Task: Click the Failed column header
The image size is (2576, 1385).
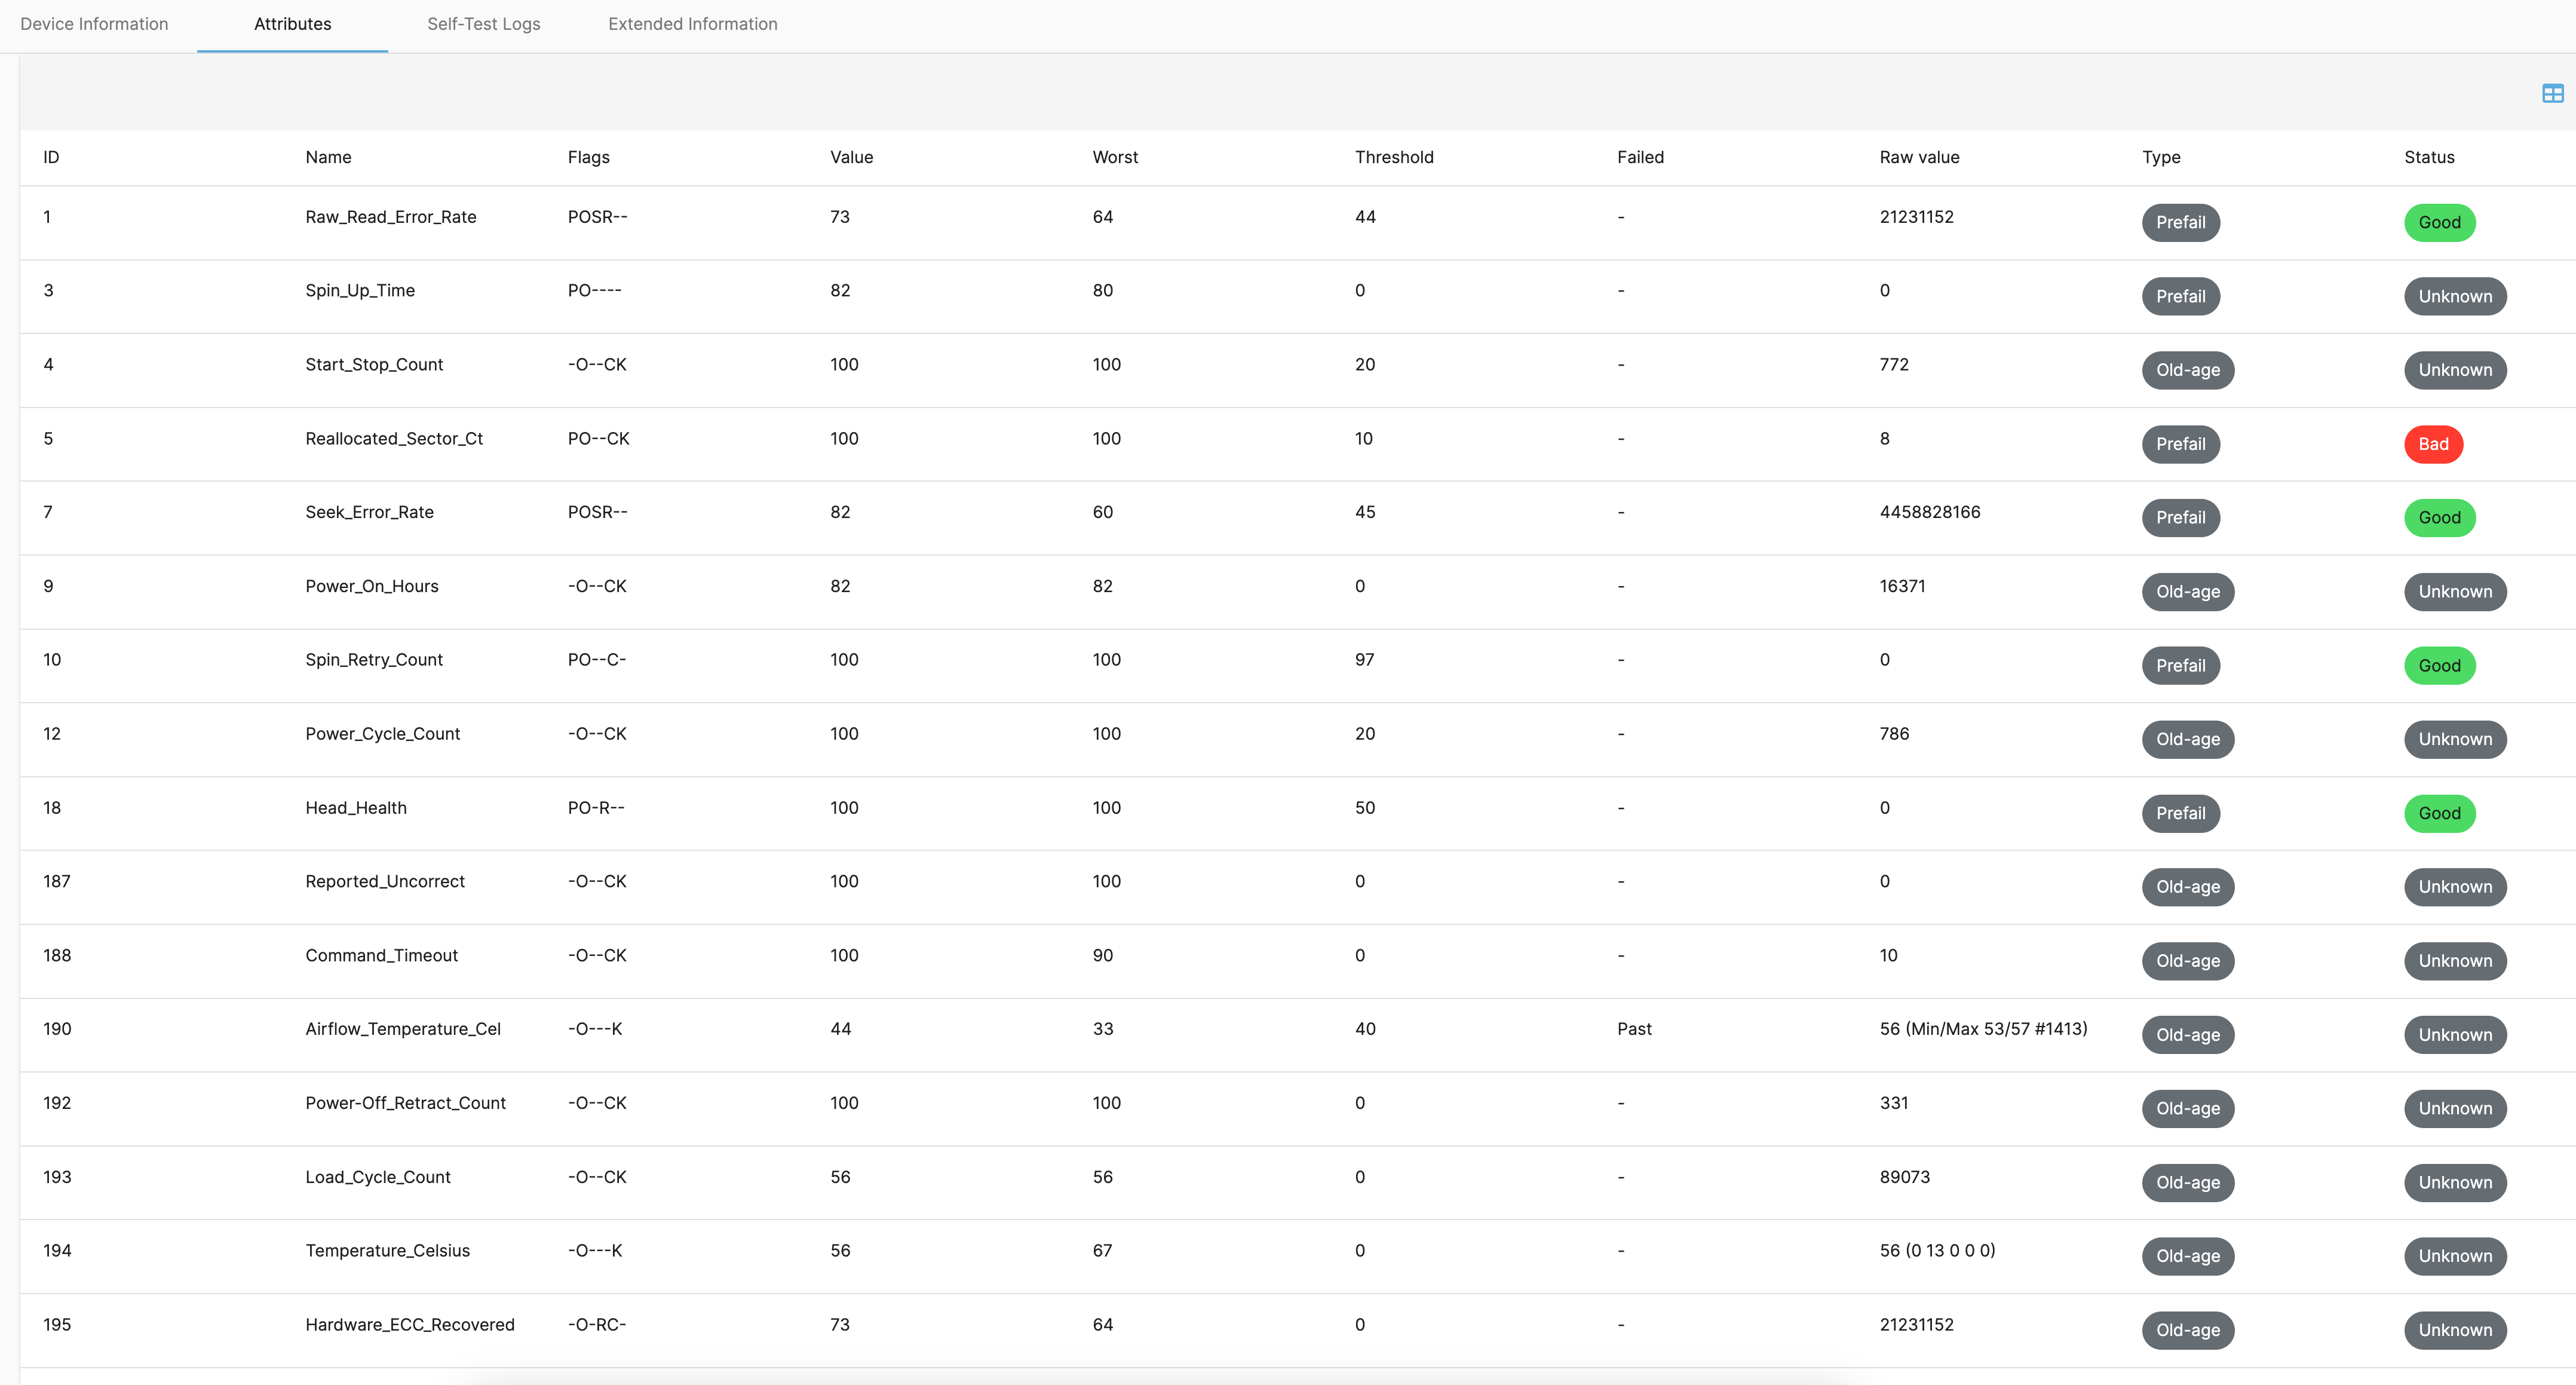Action: (x=1640, y=157)
